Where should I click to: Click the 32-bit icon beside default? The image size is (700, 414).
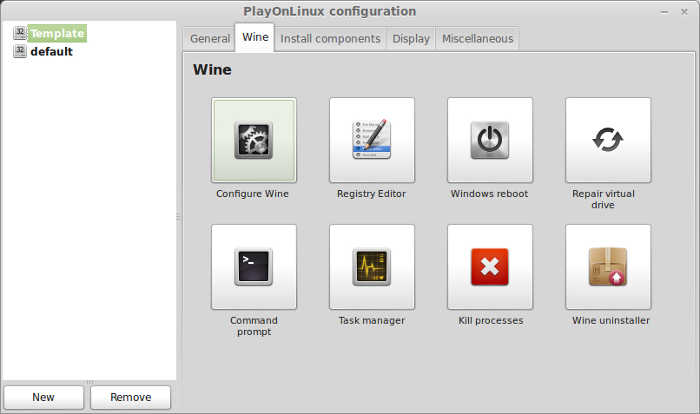[20, 51]
